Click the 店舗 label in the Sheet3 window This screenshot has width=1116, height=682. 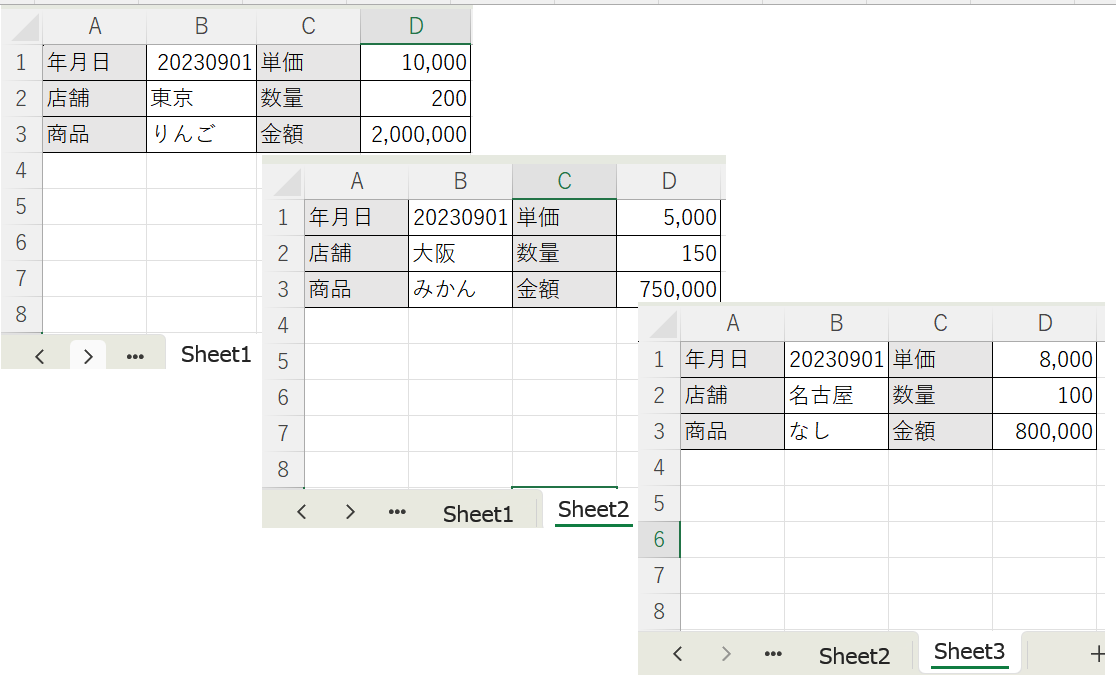point(732,395)
